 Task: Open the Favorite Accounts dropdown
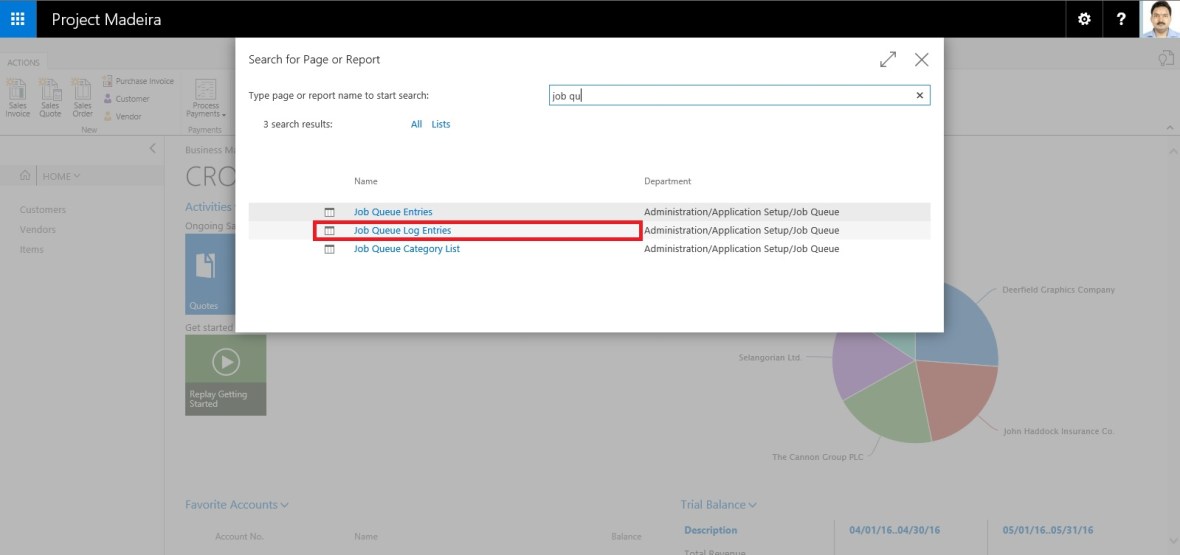[237, 505]
